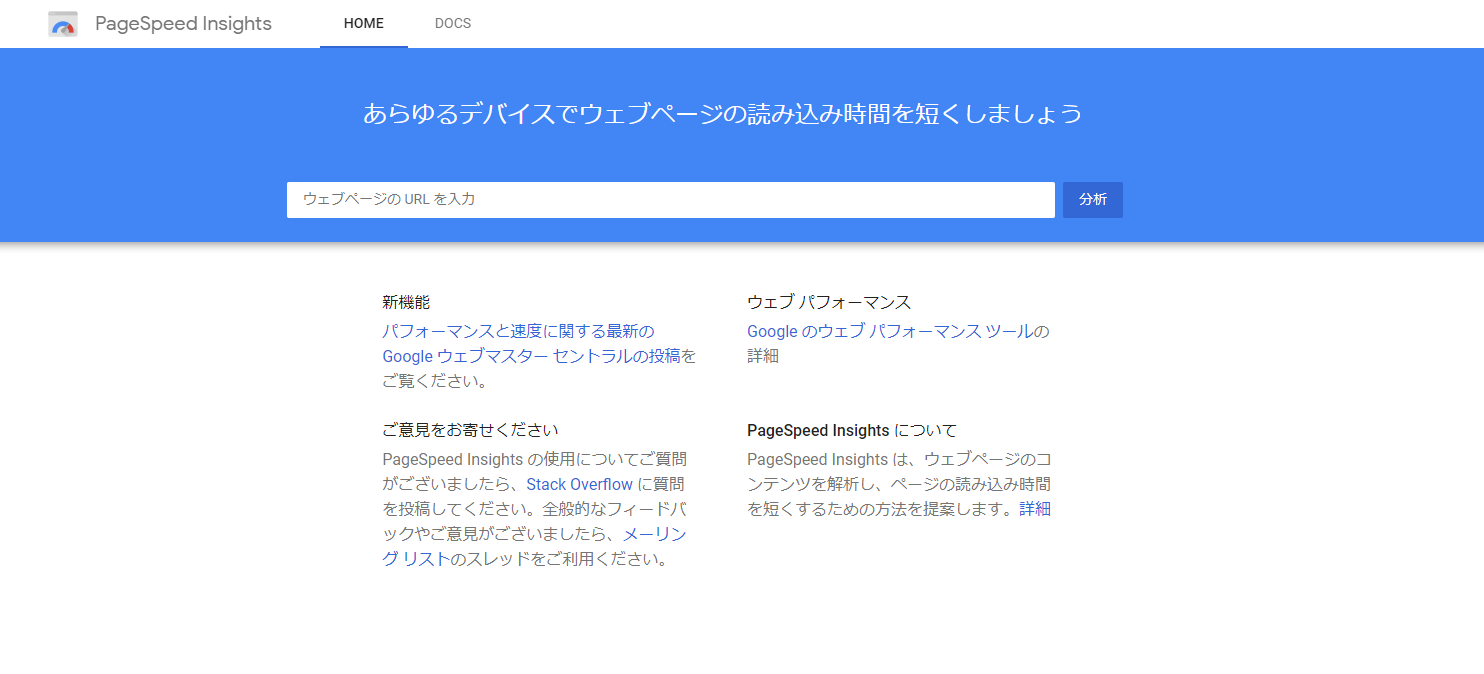Image resolution: width=1484 pixels, height=674 pixels.
Task: Click the 分析 button
Action: coord(1093,200)
